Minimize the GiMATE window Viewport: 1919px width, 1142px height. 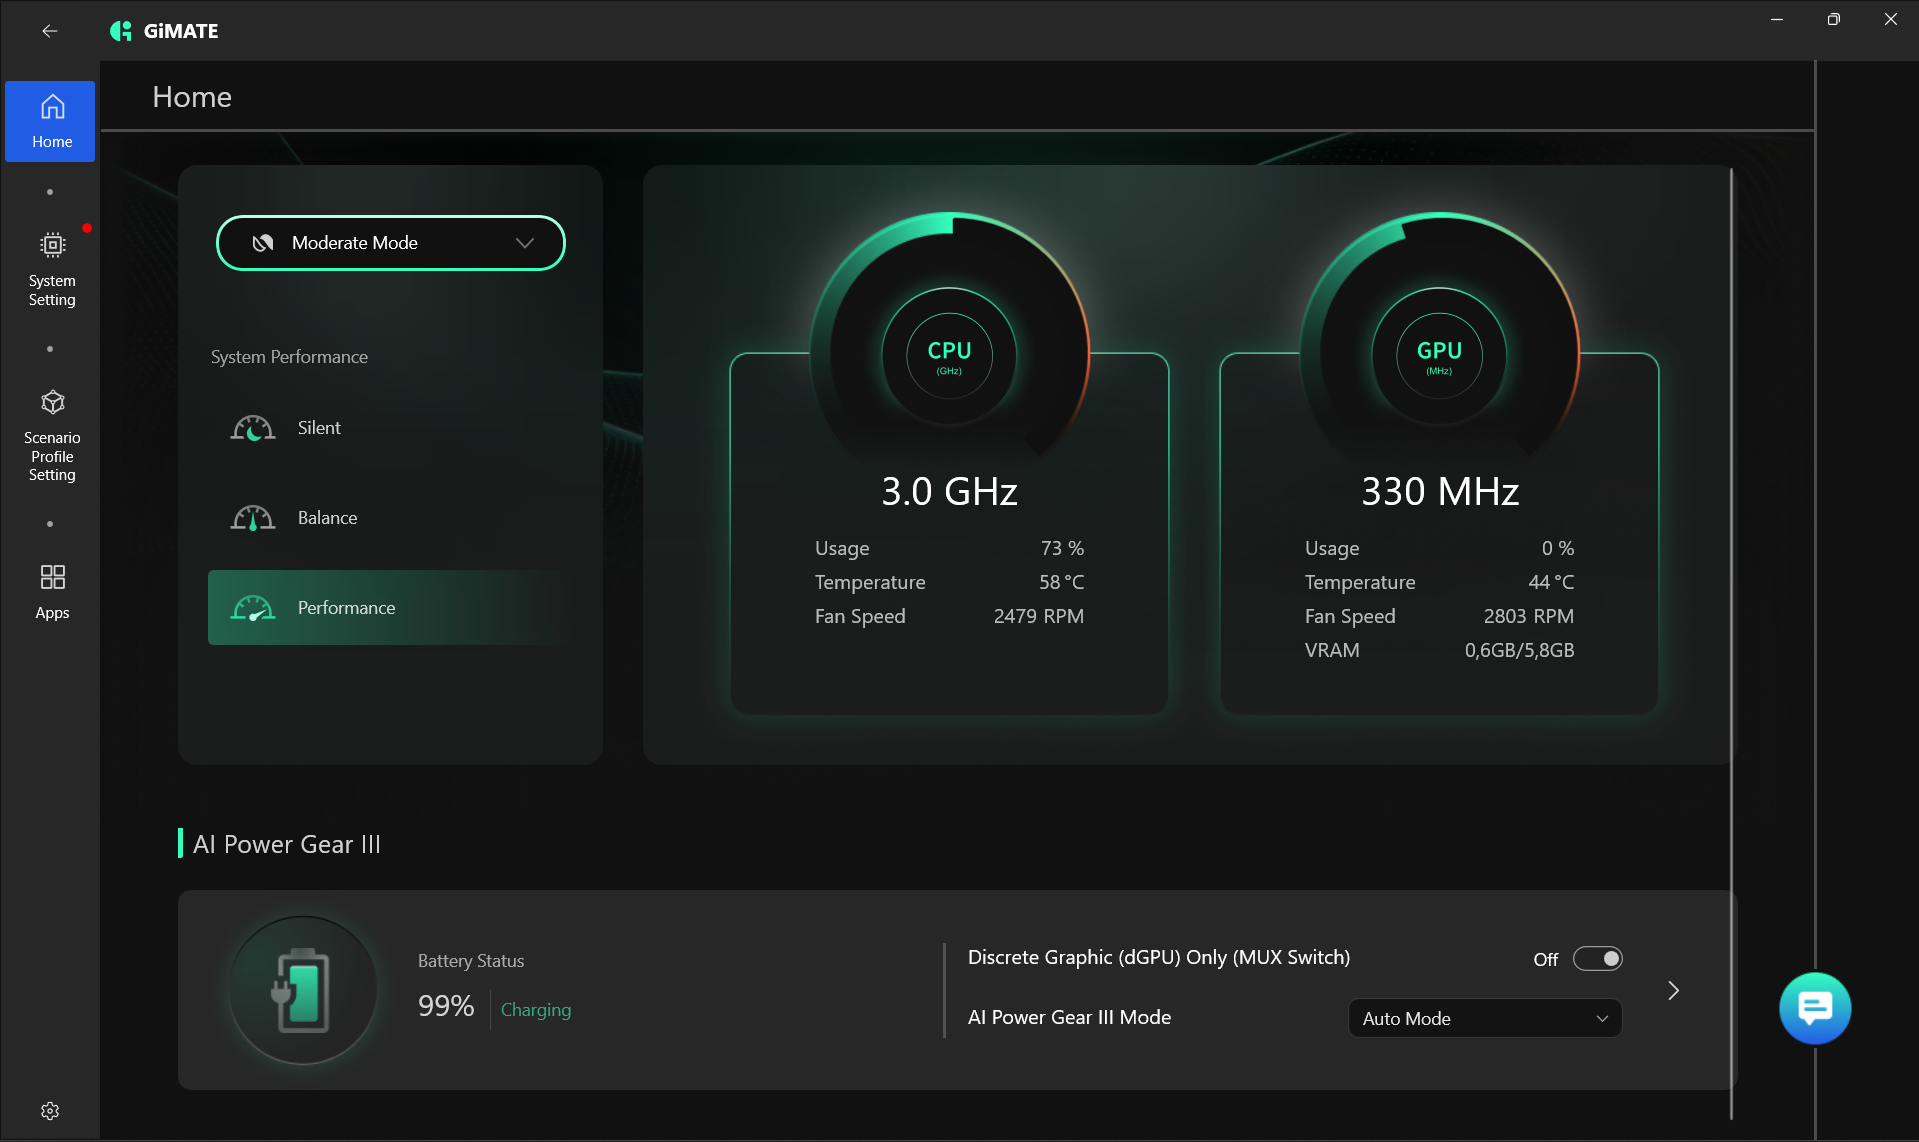1777,19
